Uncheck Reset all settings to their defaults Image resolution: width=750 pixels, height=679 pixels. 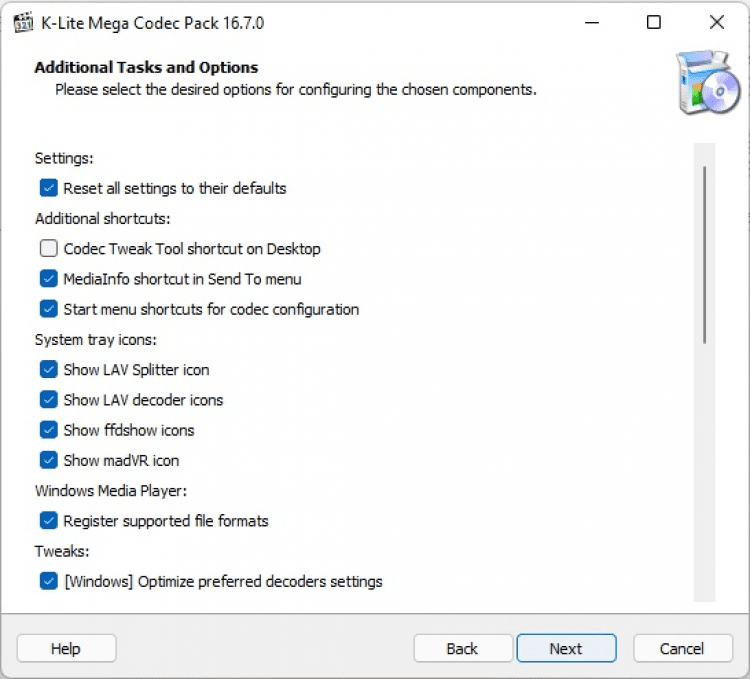[x=48, y=188]
